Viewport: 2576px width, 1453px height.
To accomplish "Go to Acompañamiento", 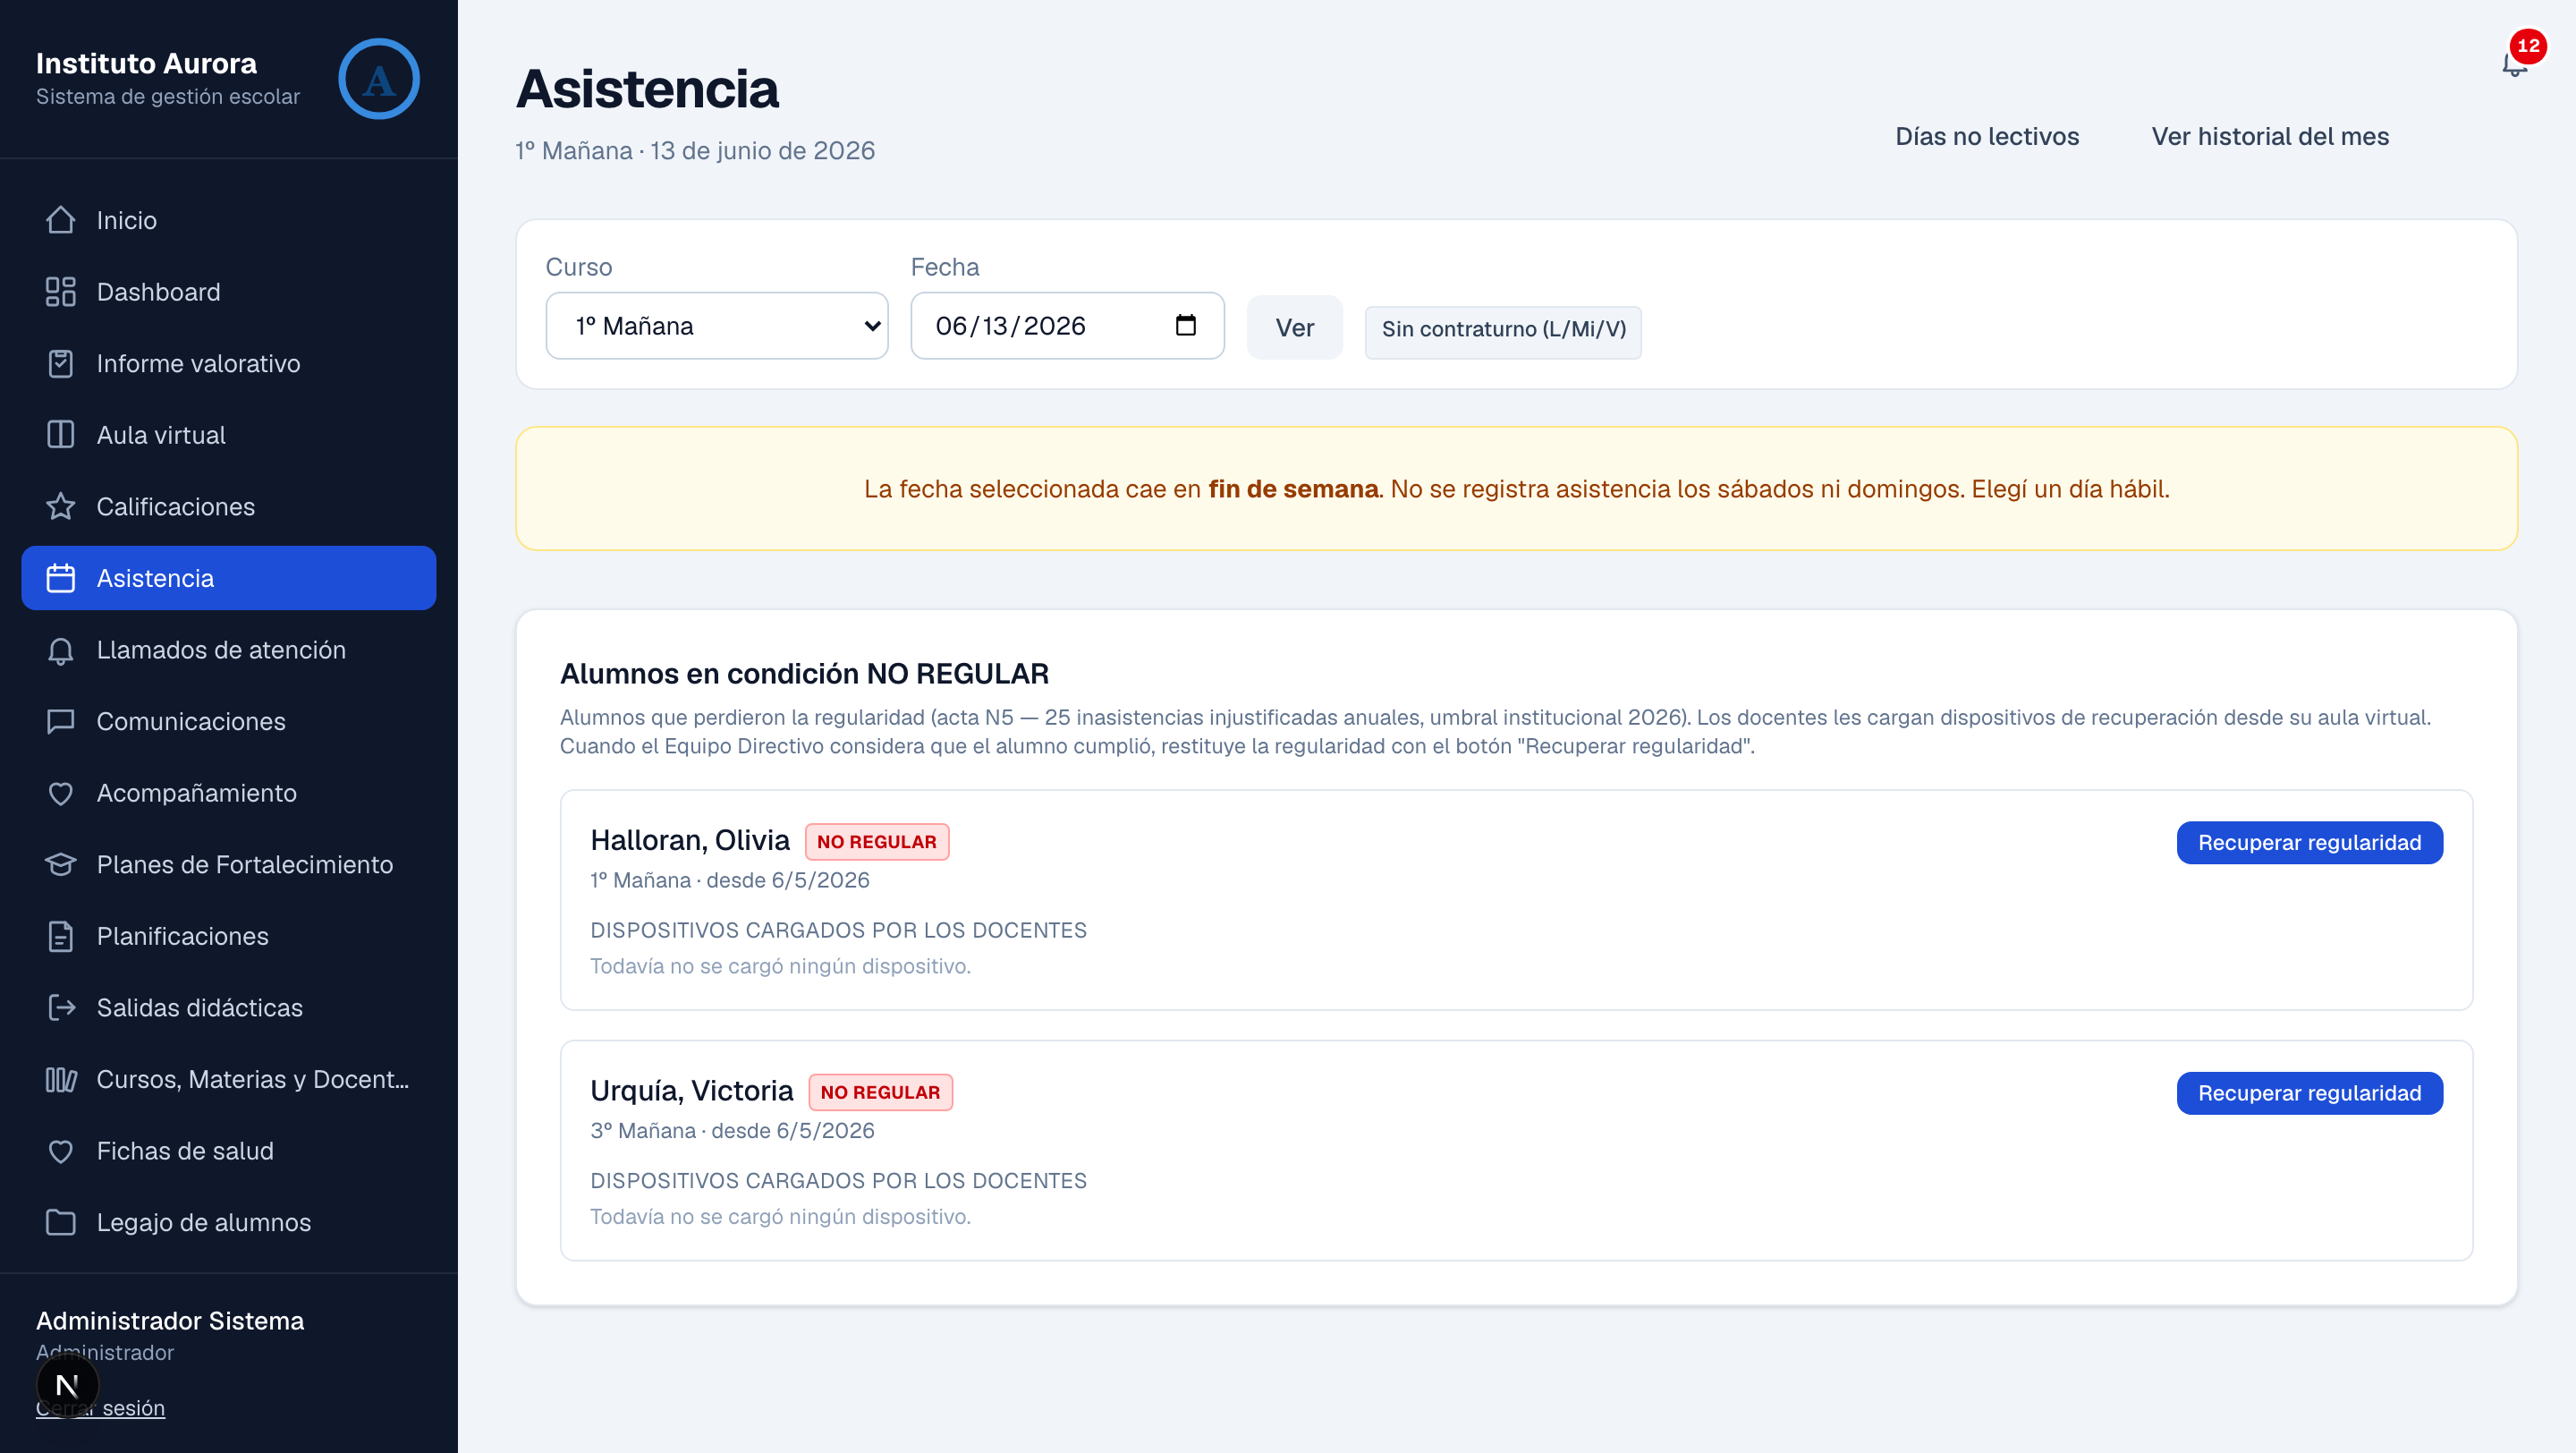I will [229, 793].
